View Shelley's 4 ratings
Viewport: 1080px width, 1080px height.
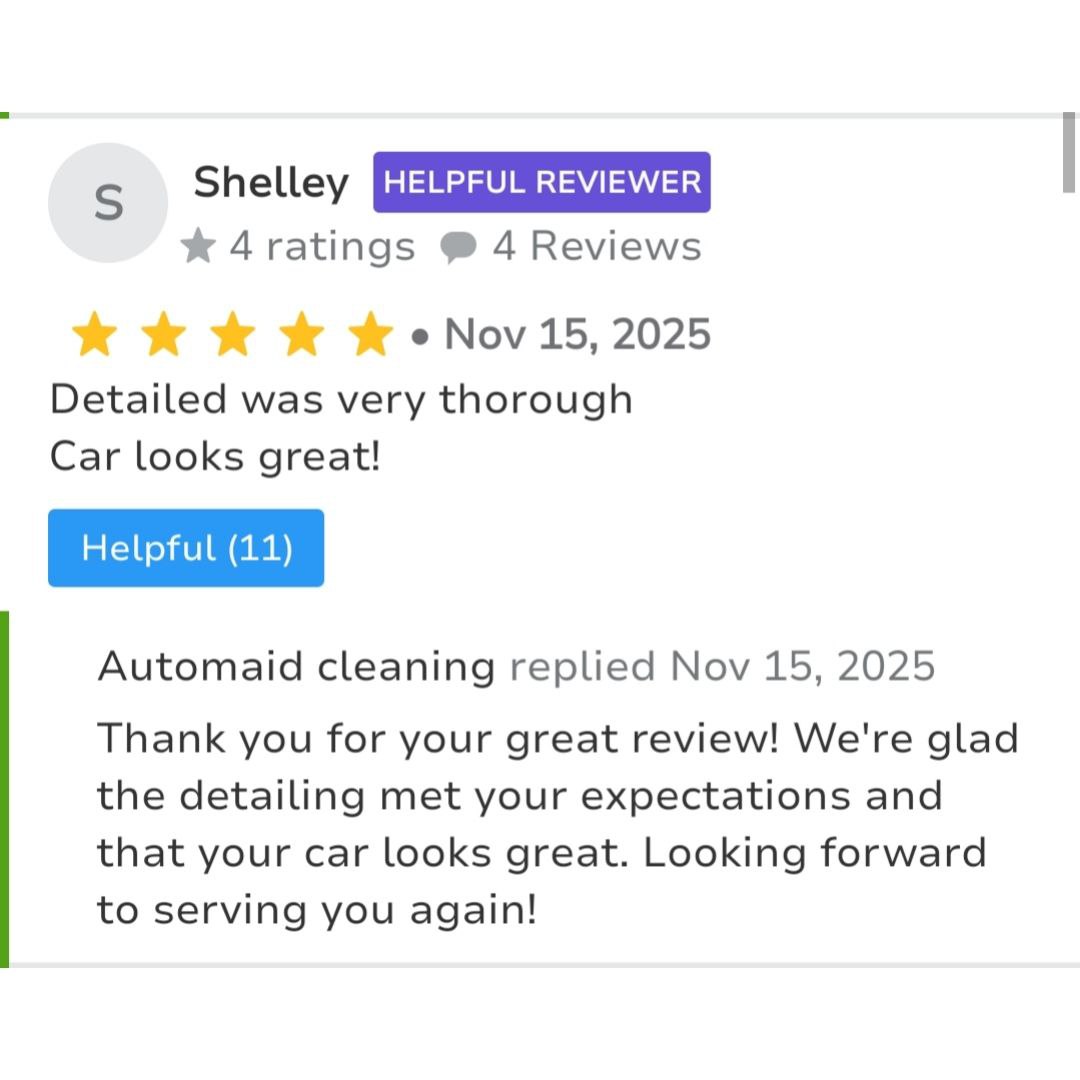pos(322,246)
